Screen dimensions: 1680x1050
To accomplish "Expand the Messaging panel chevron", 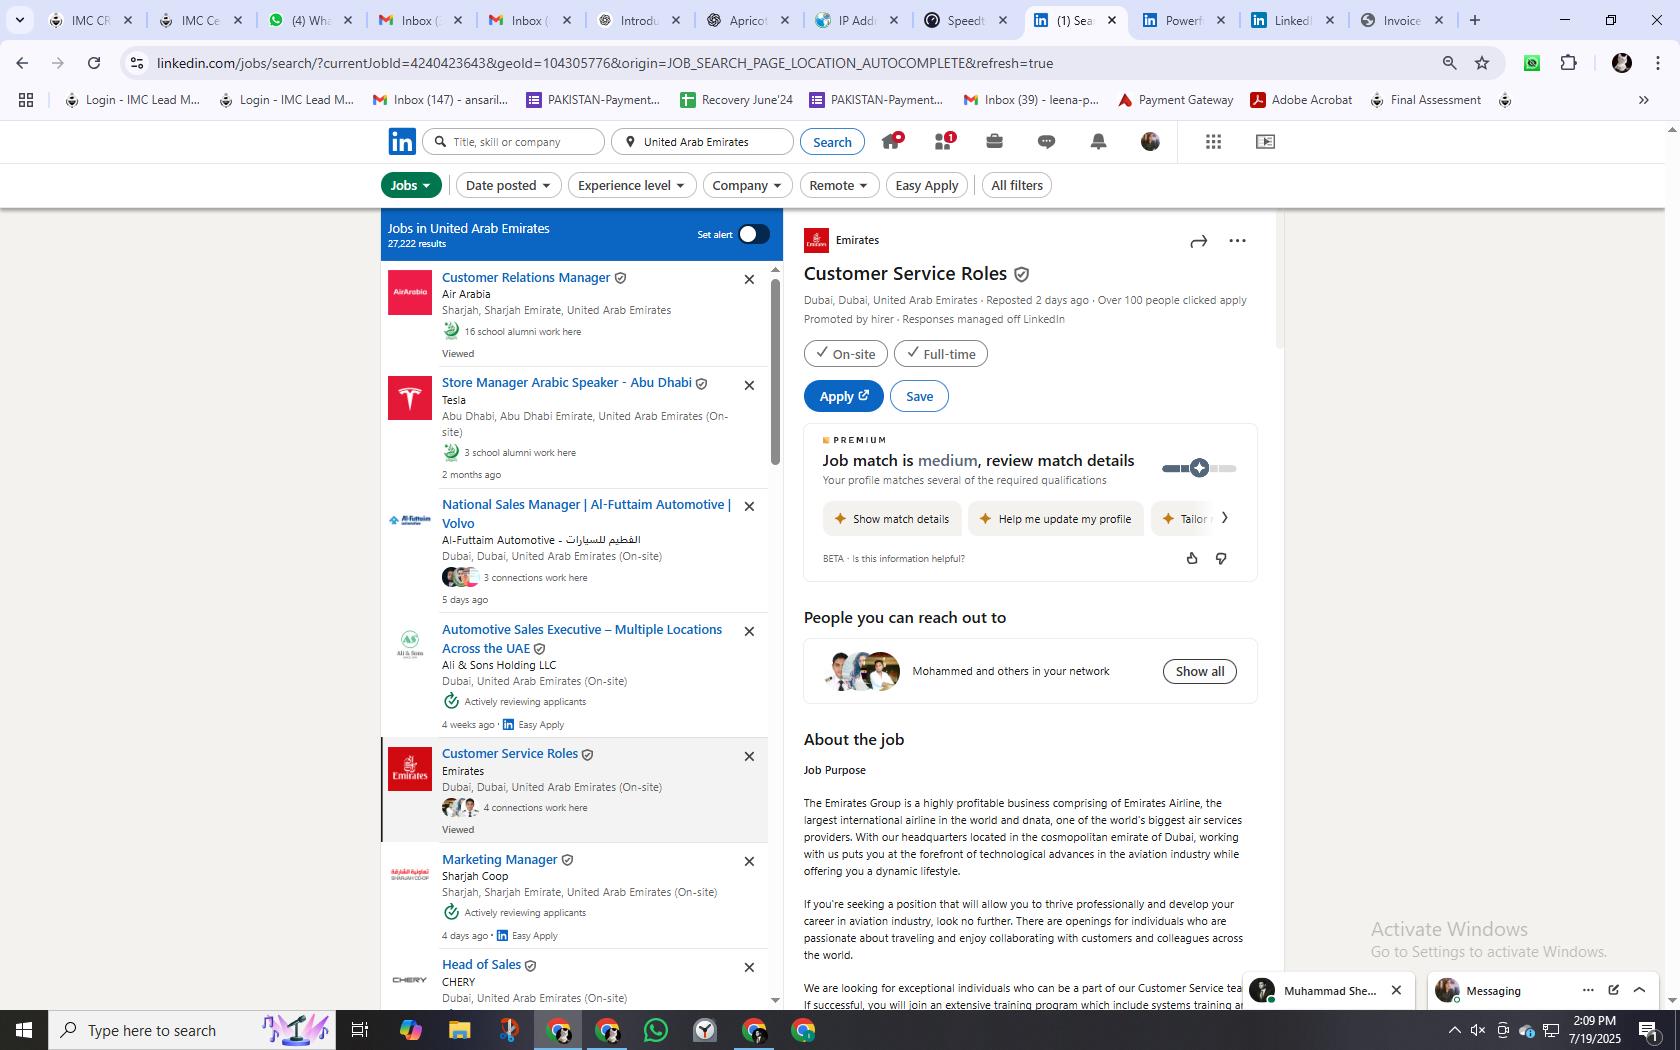I will (x=1639, y=990).
